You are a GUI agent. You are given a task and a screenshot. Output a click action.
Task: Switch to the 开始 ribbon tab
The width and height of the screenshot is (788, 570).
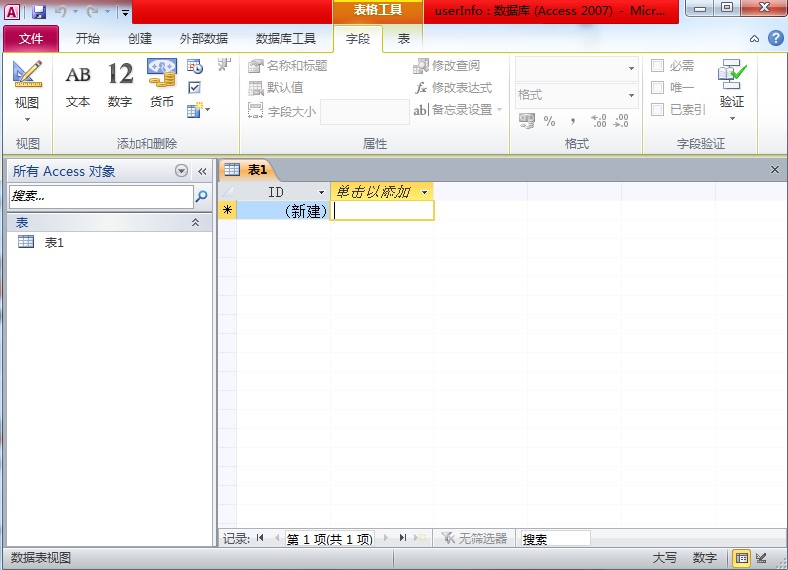87,39
